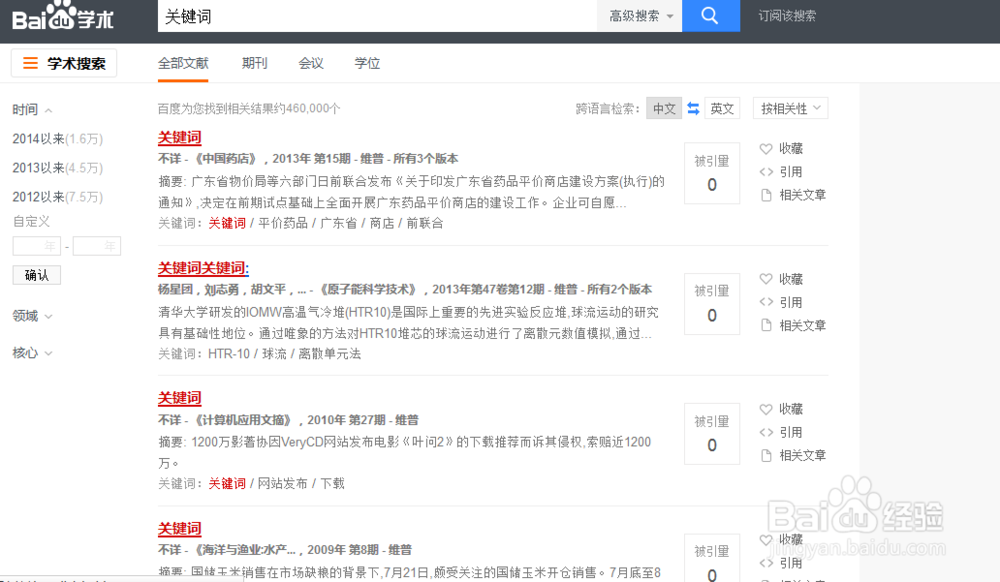Click 所有3个版本 link in first result
Viewport: 1000px width, 582px height.
(425, 159)
